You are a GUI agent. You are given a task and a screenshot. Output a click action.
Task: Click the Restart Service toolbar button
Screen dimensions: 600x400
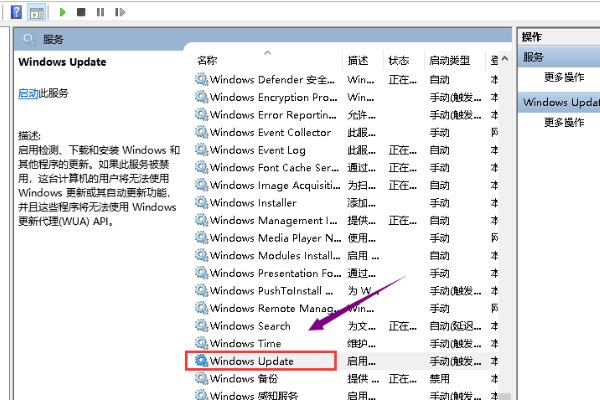[x=120, y=12]
